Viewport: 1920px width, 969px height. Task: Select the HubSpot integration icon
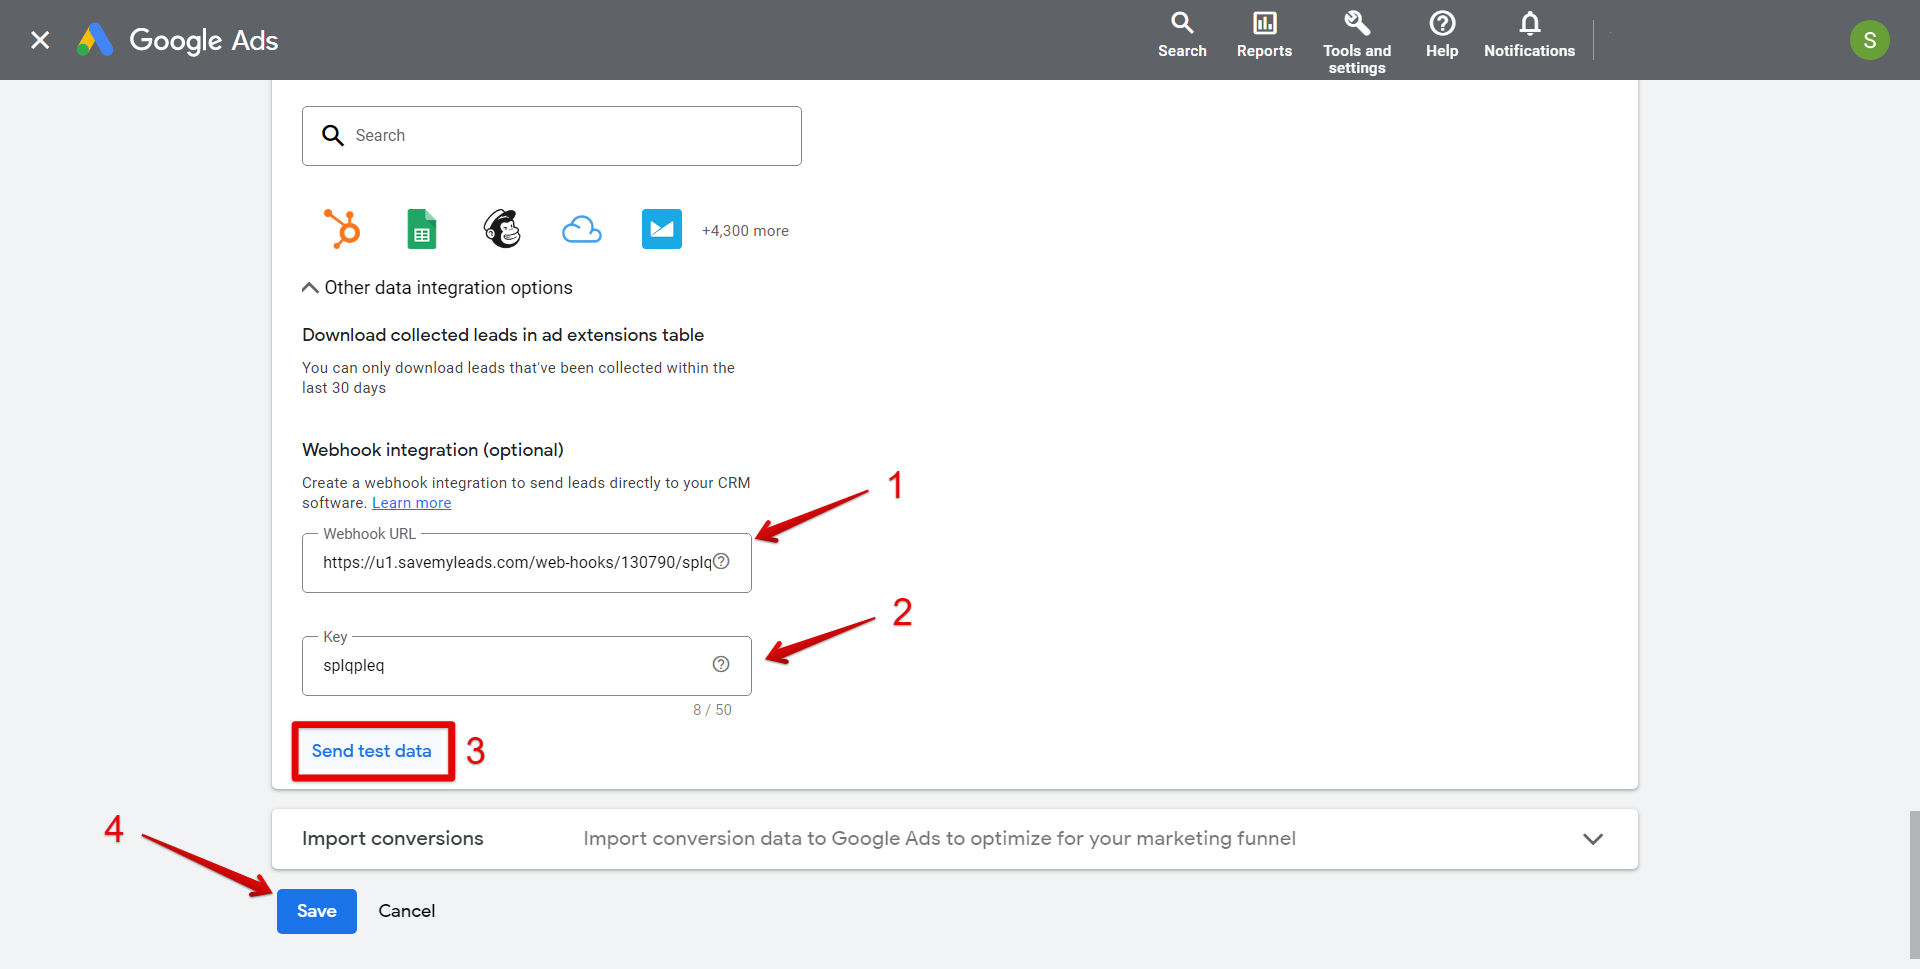click(x=342, y=229)
